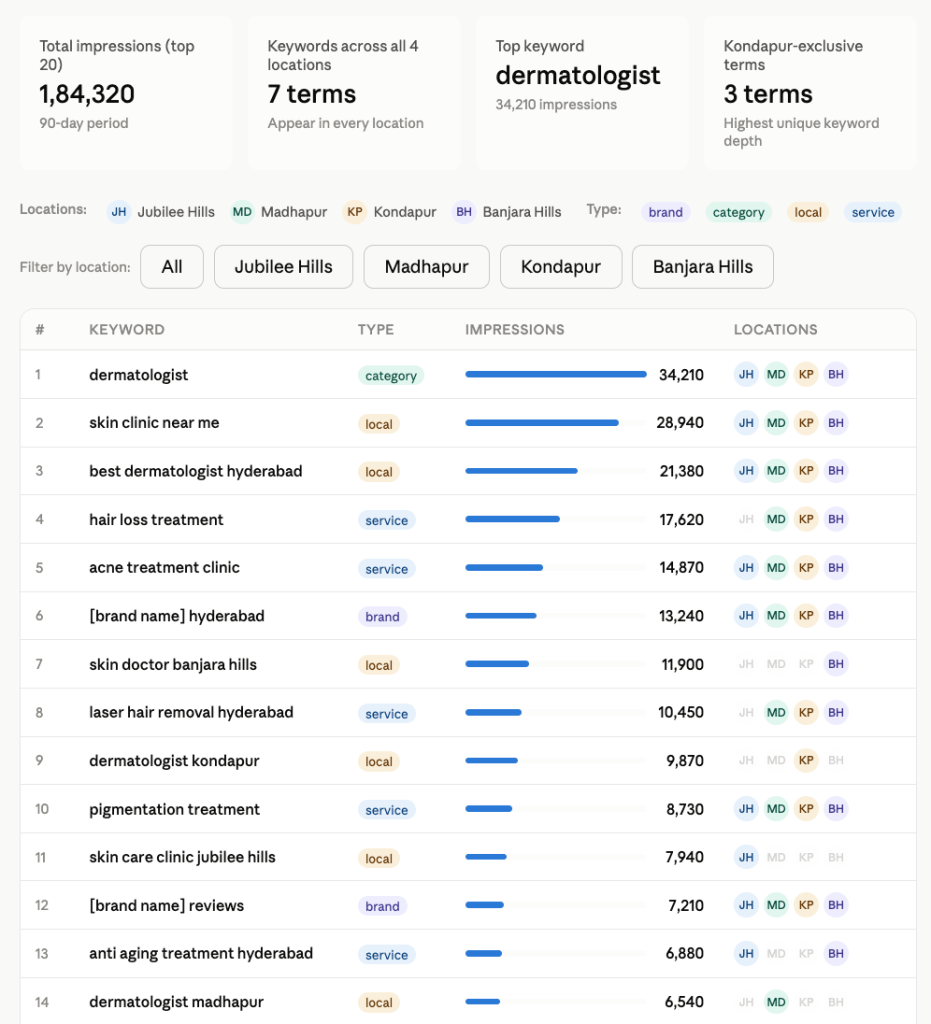Click the service type legend tag
Image resolution: width=931 pixels, height=1024 pixels.
point(873,212)
